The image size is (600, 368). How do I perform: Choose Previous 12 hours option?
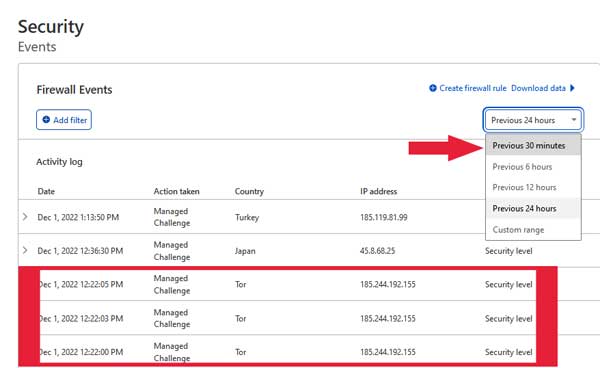click(x=533, y=187)
